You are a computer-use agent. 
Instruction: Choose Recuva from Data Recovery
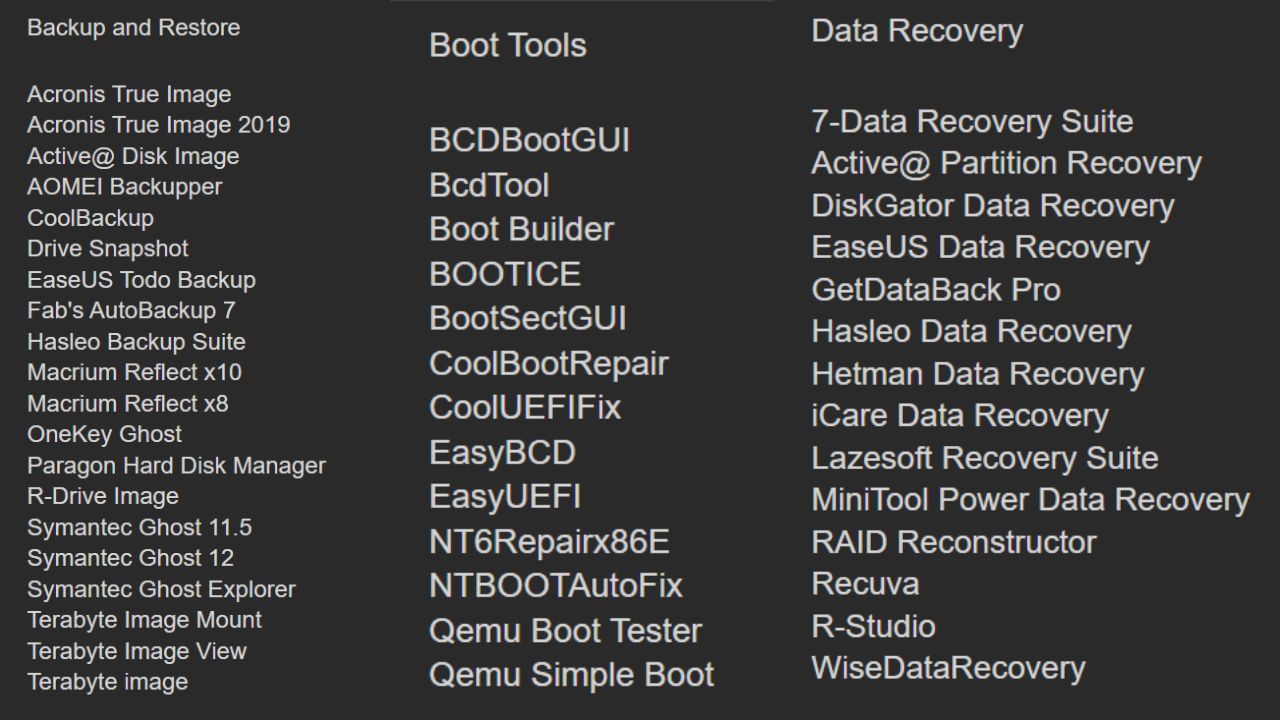pos(851,583)
